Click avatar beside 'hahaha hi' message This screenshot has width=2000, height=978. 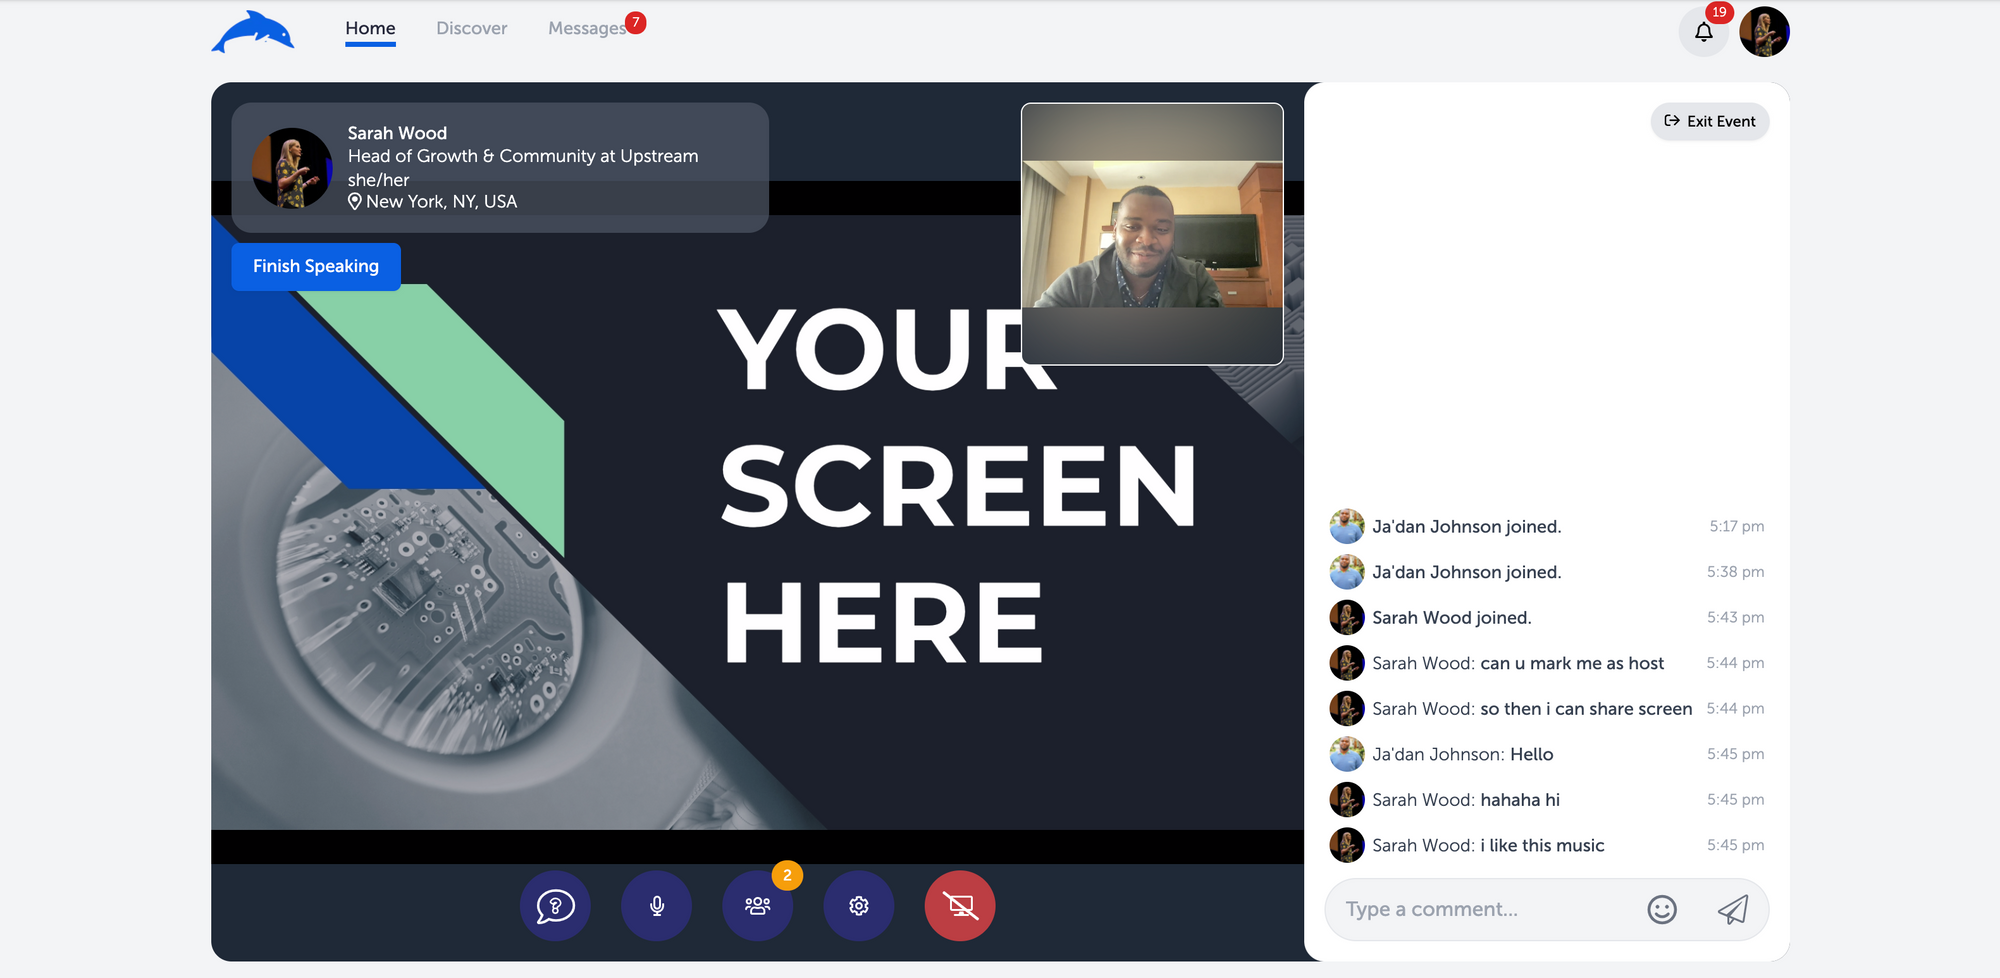[1347, 799]
